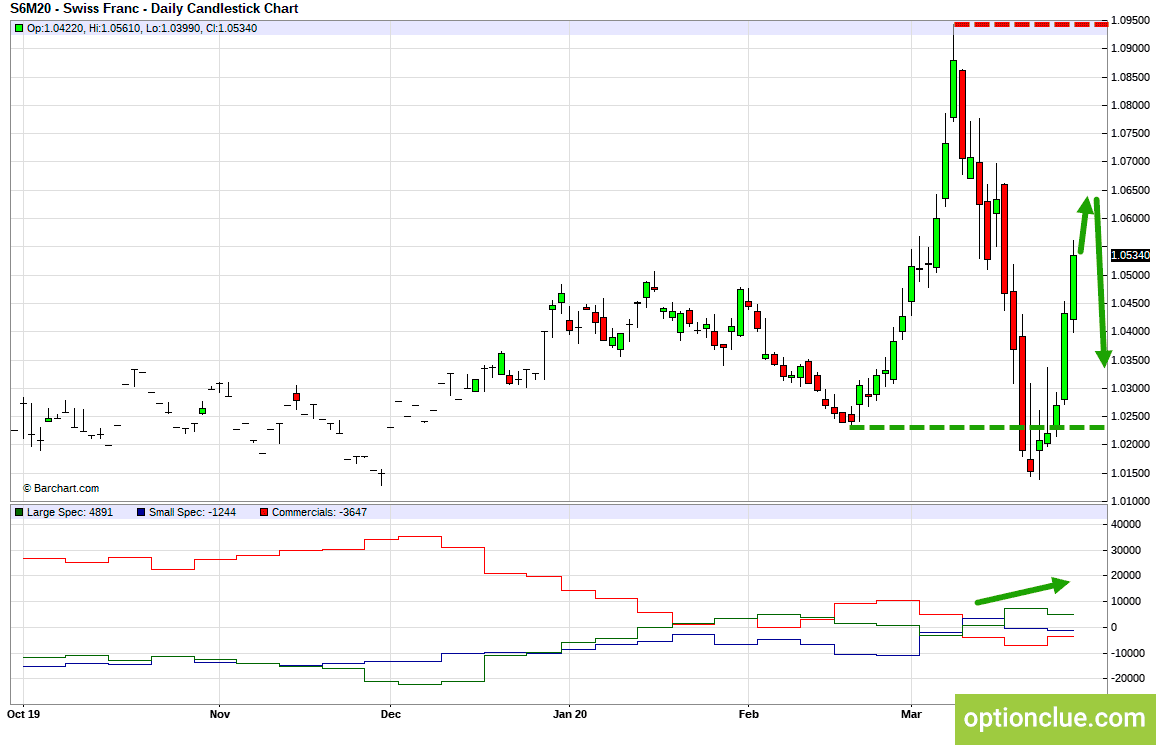Click the 'Large Spec: 4891' legend label
Image resolution: width=1156 pixels, height=745 pixels.
tap(70, 512)
